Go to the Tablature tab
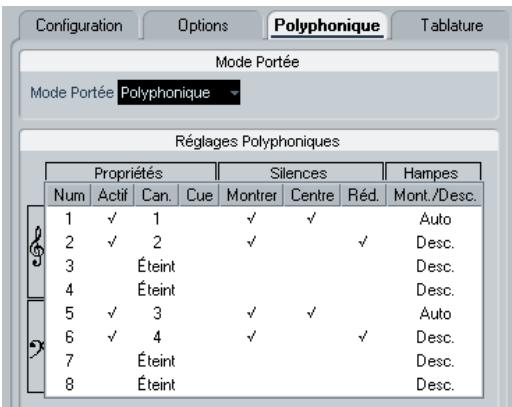 452,25
